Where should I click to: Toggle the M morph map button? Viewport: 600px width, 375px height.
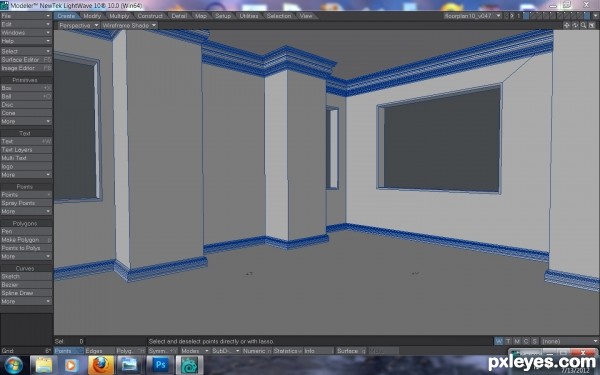pos(517,341)
